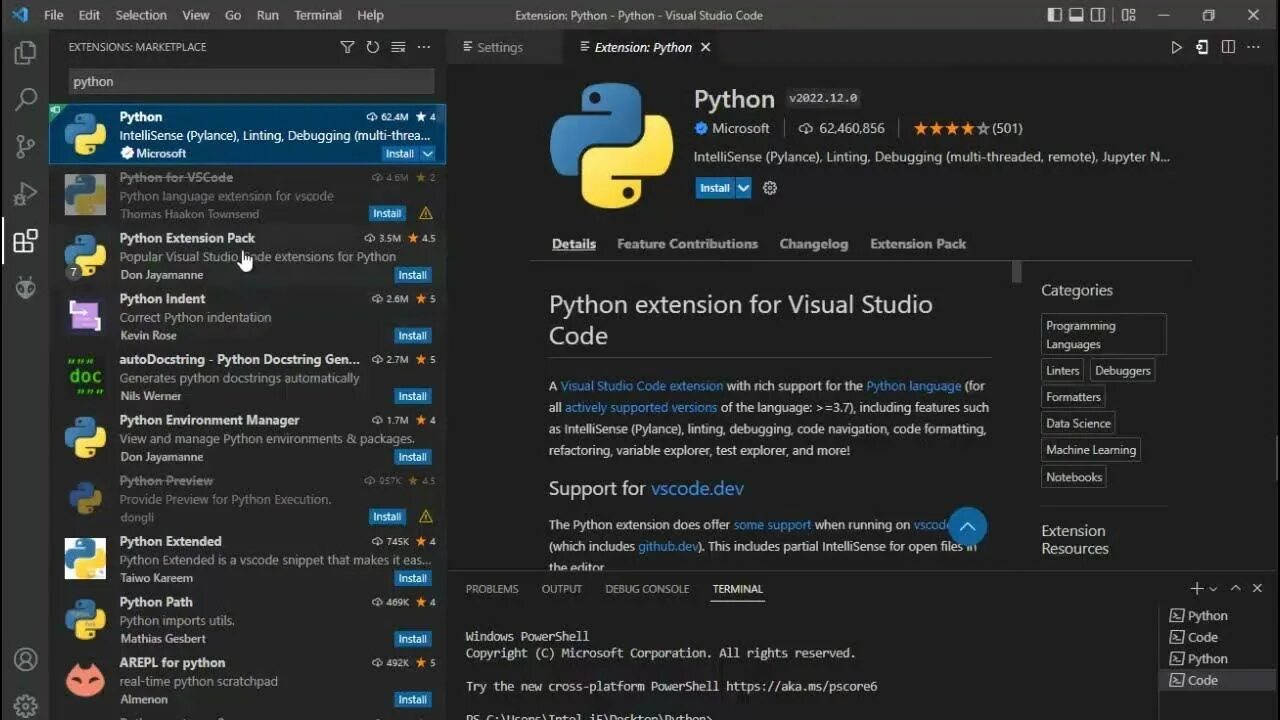
Task: Split the editor to the right
Action: [1228, 47]
